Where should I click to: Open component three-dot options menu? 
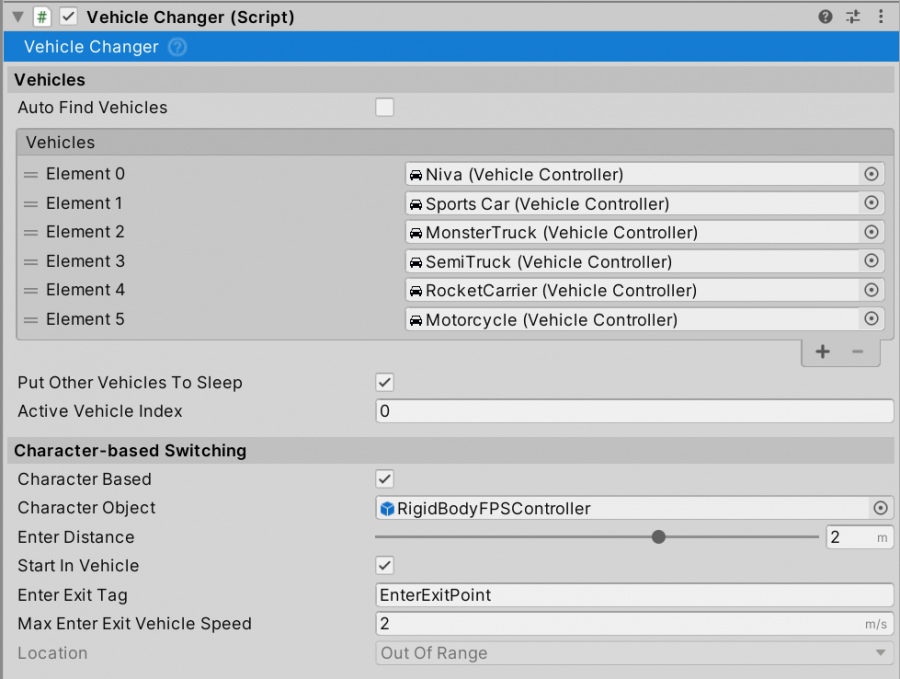click(880, 17)
